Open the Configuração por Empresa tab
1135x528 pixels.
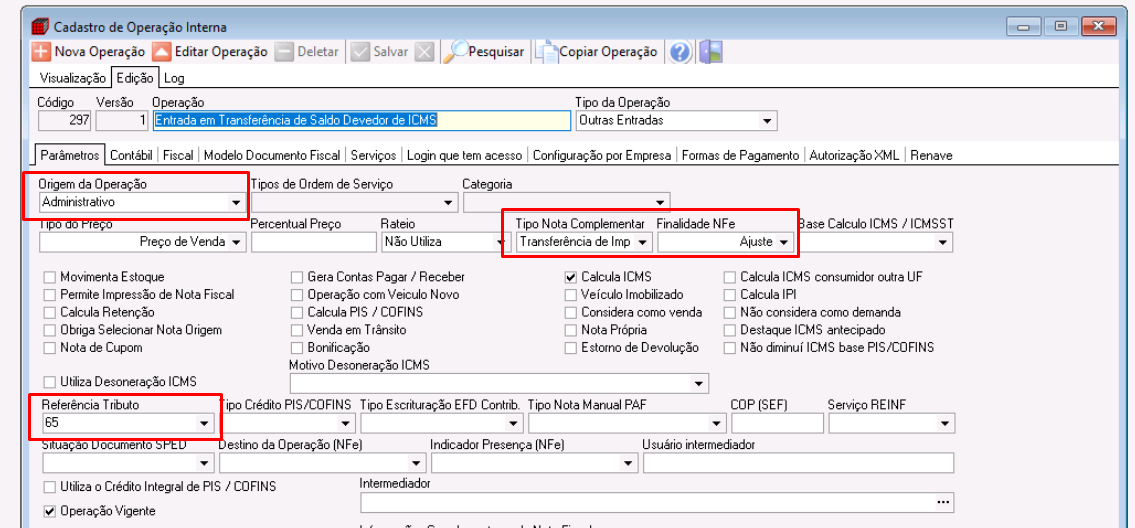[604, 155]
